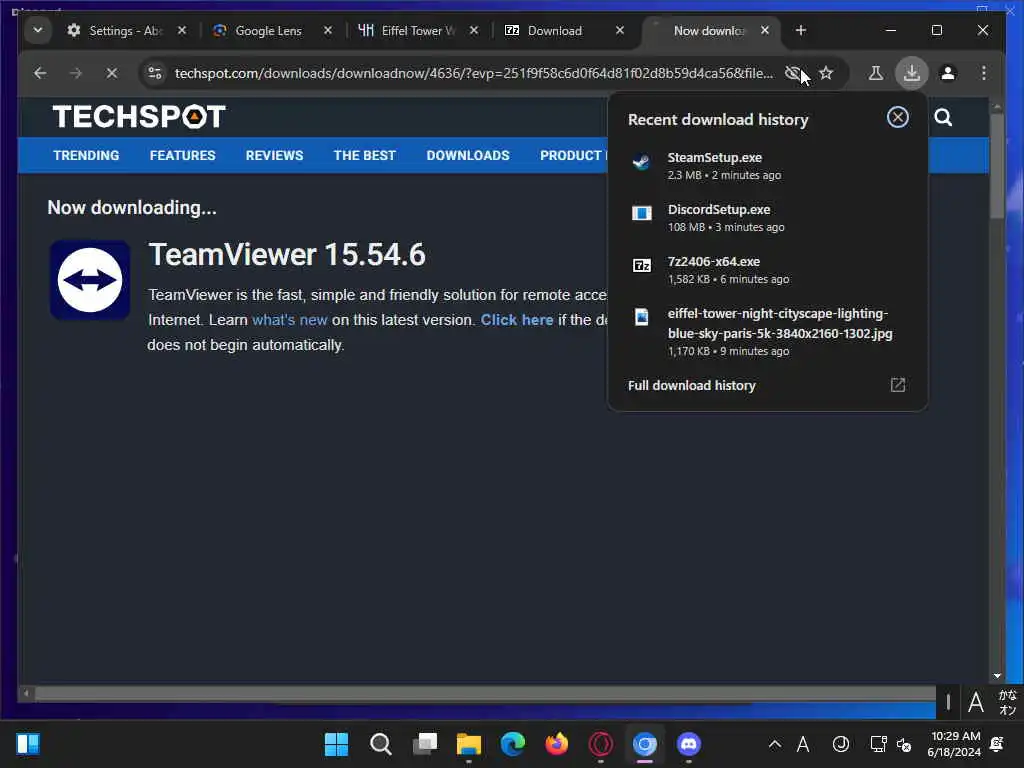Viewport: 1024px width, 768px height.
Task: Expand hidden system tray icons
Action: (775, 744)
